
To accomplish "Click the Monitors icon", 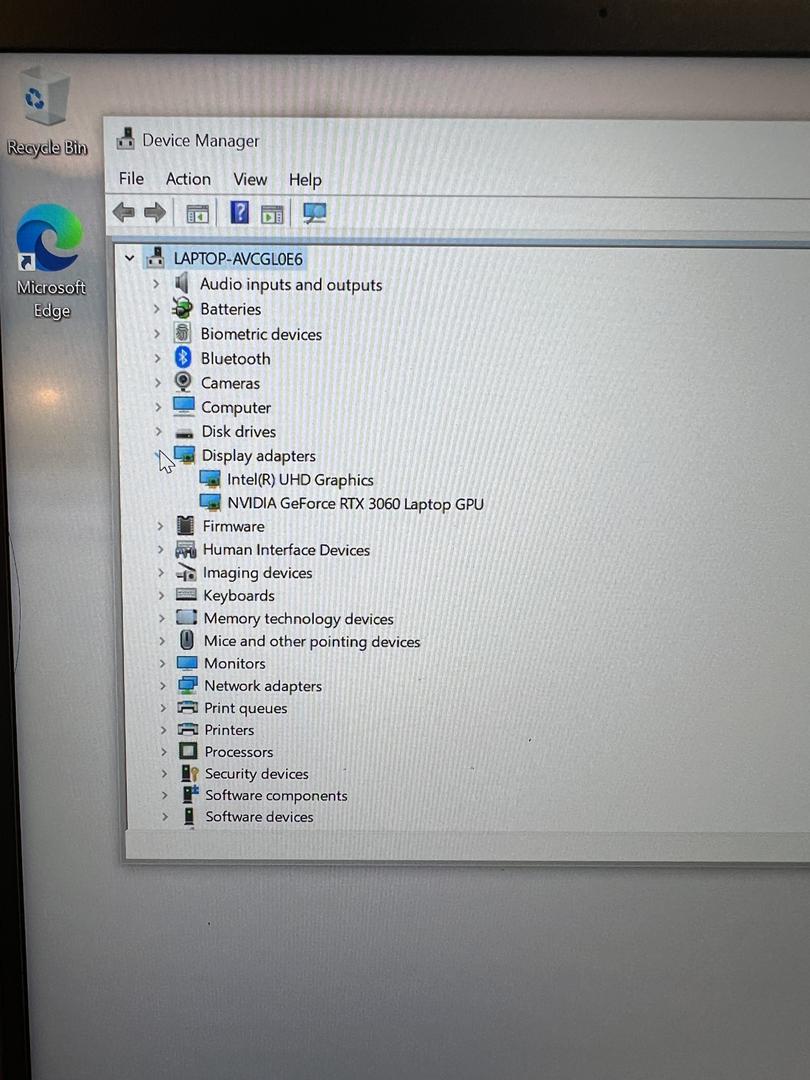I will coord(187,663).
